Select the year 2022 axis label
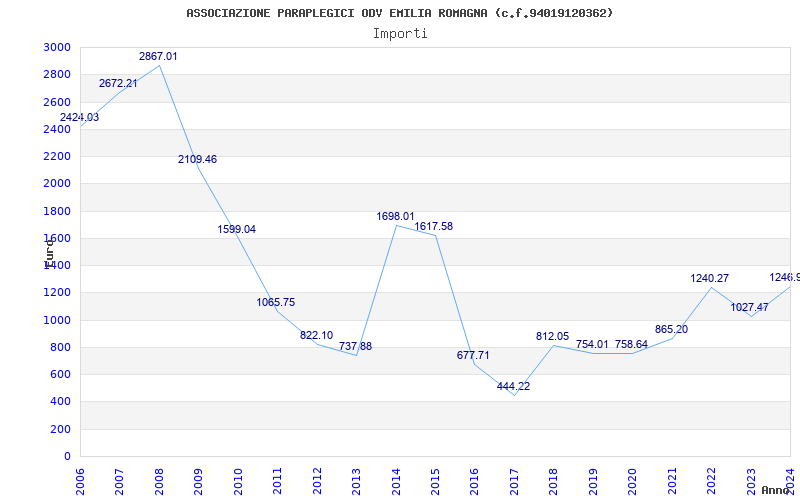 tap(711, 482)
